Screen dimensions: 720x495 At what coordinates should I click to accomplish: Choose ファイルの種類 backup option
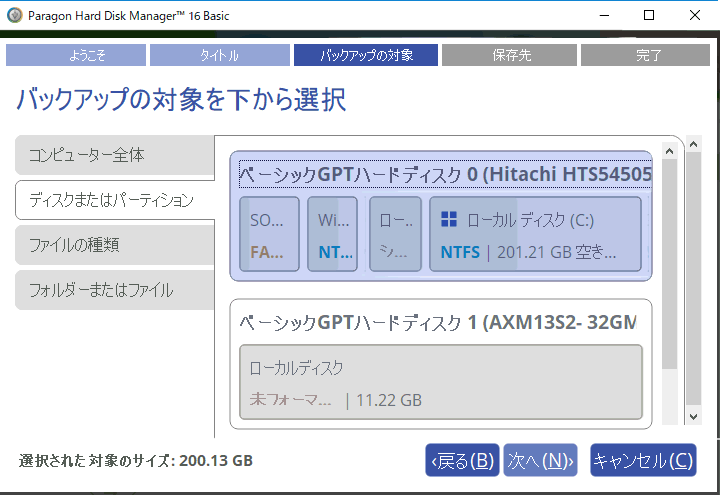click(x=115, y=245)
